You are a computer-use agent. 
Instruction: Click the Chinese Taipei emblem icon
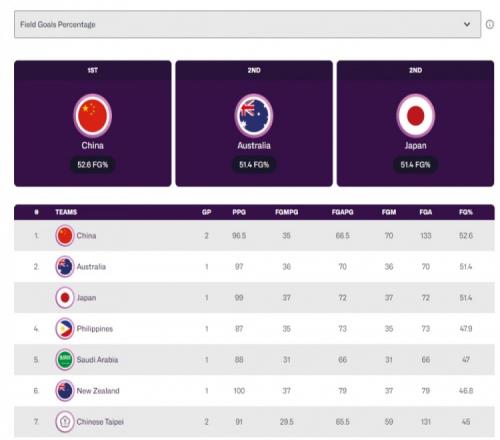65,422
